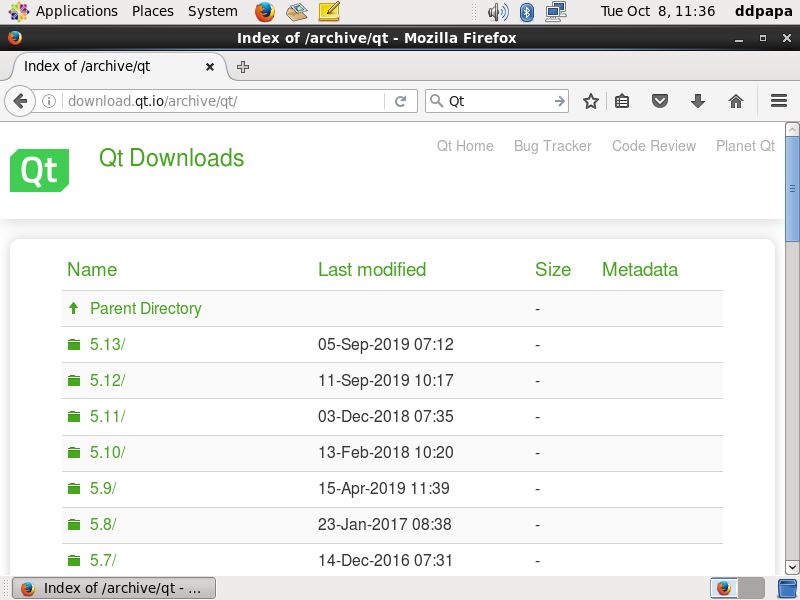
Task: Navigate back using the back arrow
Action: click(21, 101)
